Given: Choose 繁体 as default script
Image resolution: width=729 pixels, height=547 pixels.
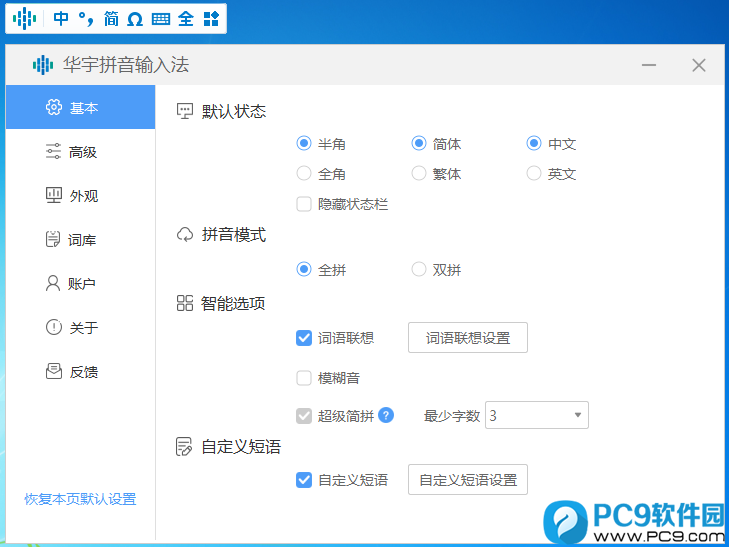Looking at the screenshot, I should (418, 173).
